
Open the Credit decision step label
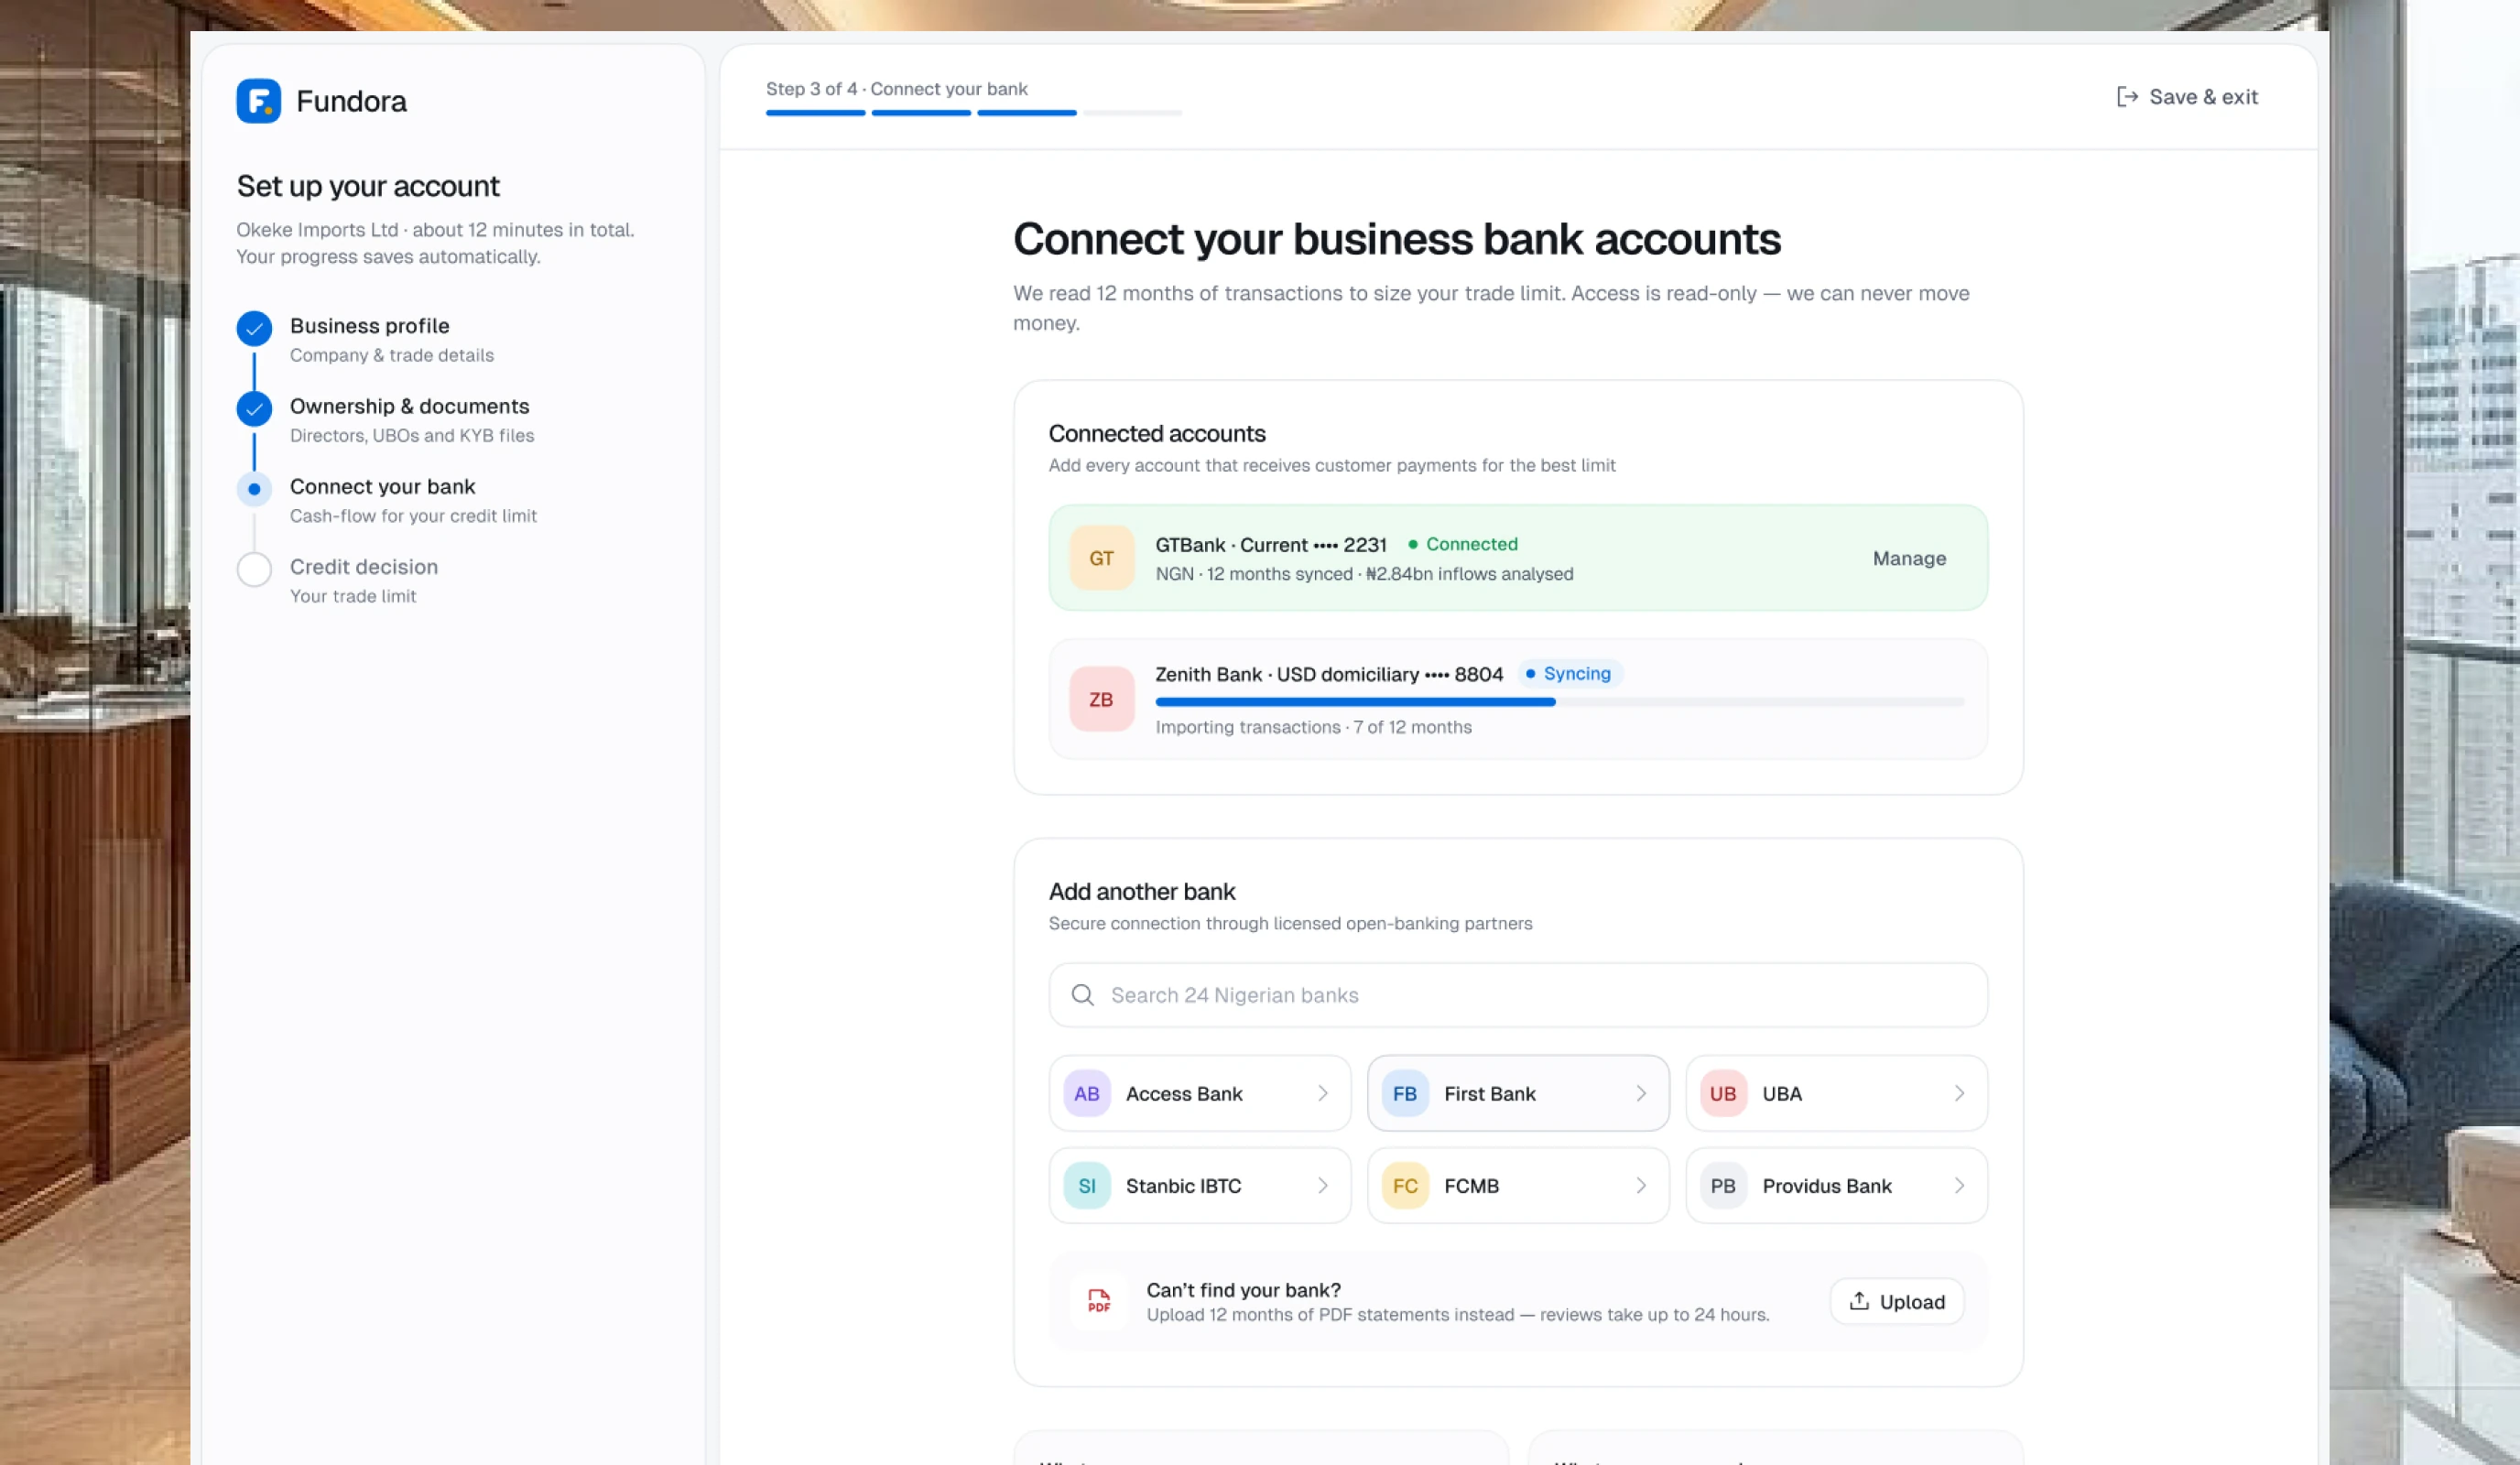click(x=364, y=566)
